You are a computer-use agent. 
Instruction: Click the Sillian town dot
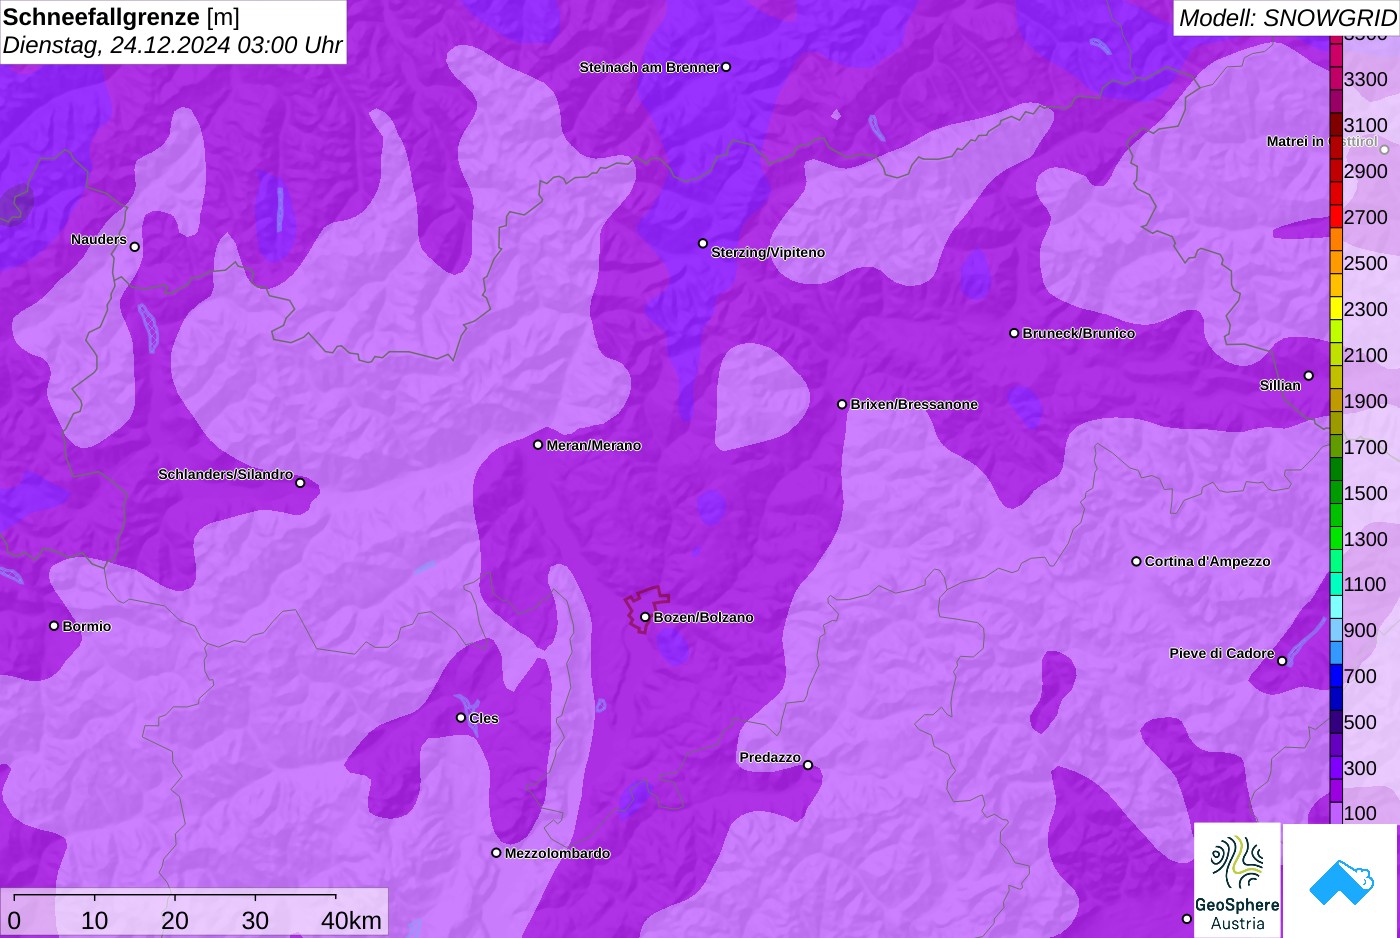point(1309,376)
